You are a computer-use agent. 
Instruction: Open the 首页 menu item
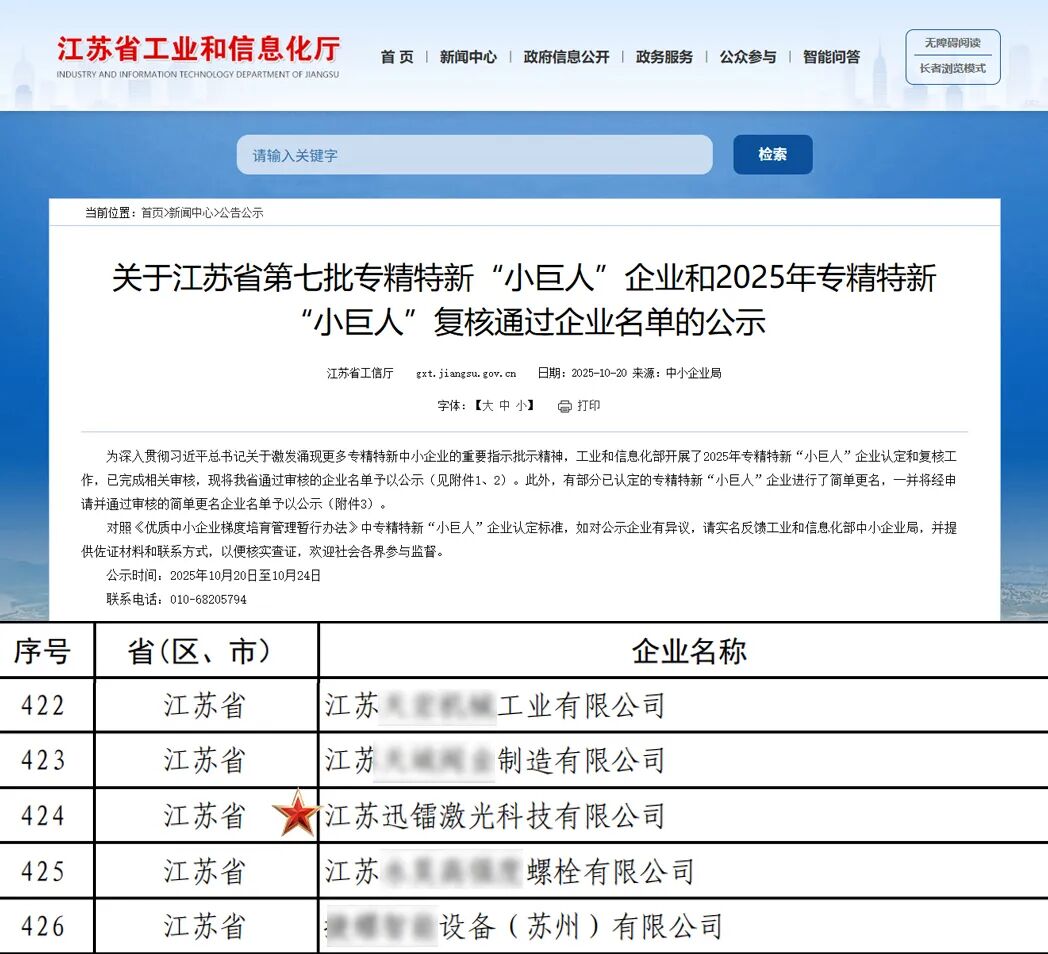point(399,57)
